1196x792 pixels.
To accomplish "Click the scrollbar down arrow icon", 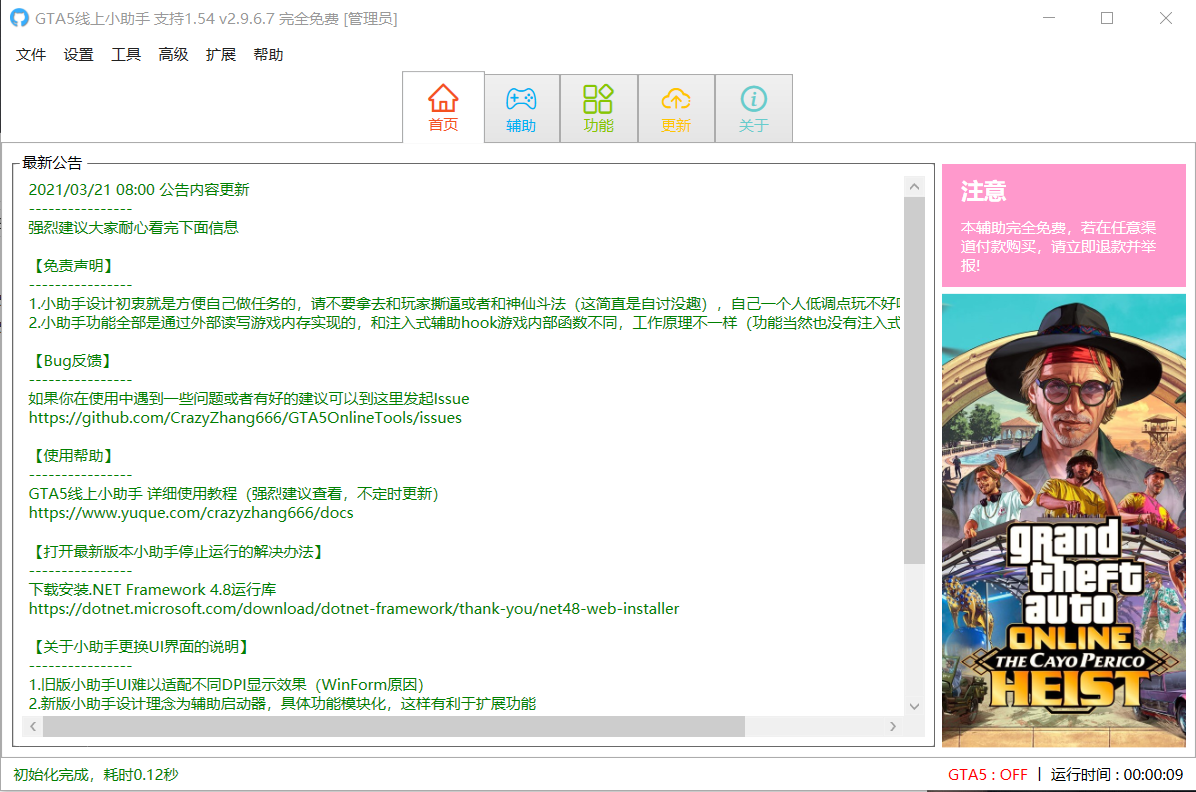I will click(x=914, y=706).
